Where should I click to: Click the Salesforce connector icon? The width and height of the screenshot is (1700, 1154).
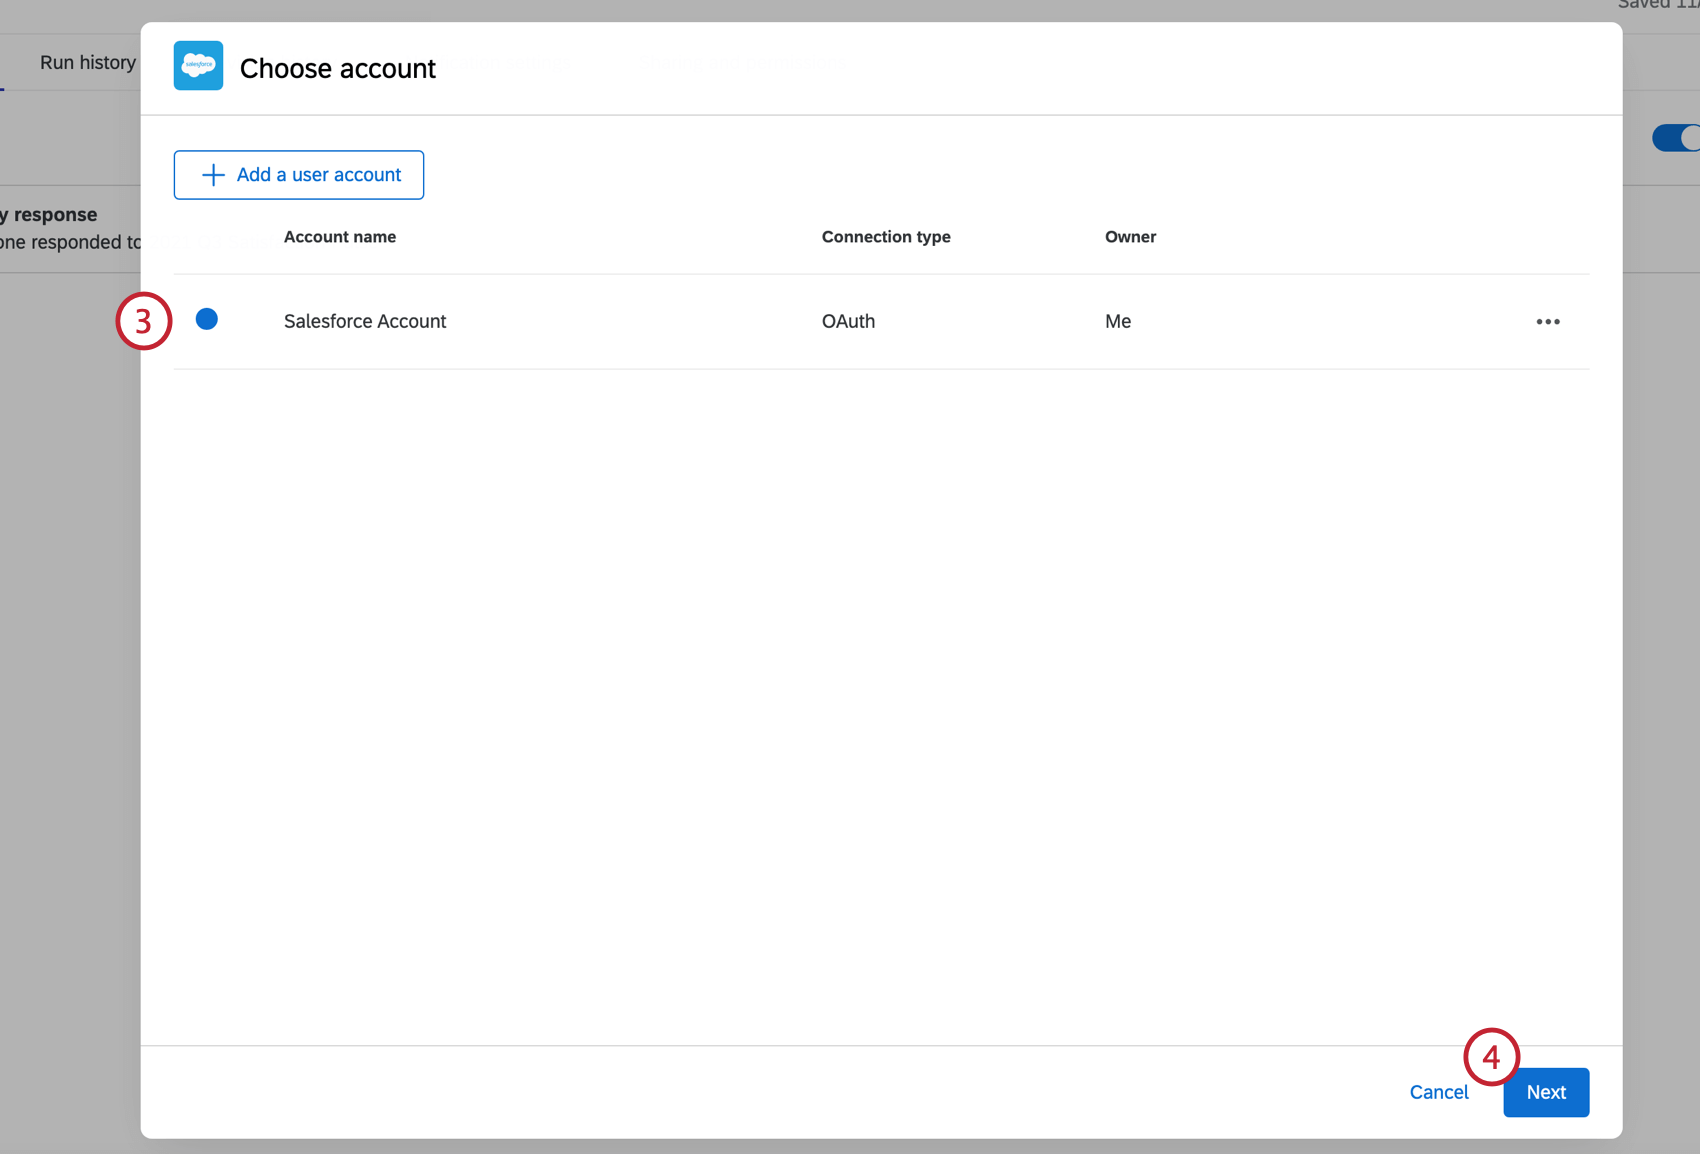(x=197, y=65)
